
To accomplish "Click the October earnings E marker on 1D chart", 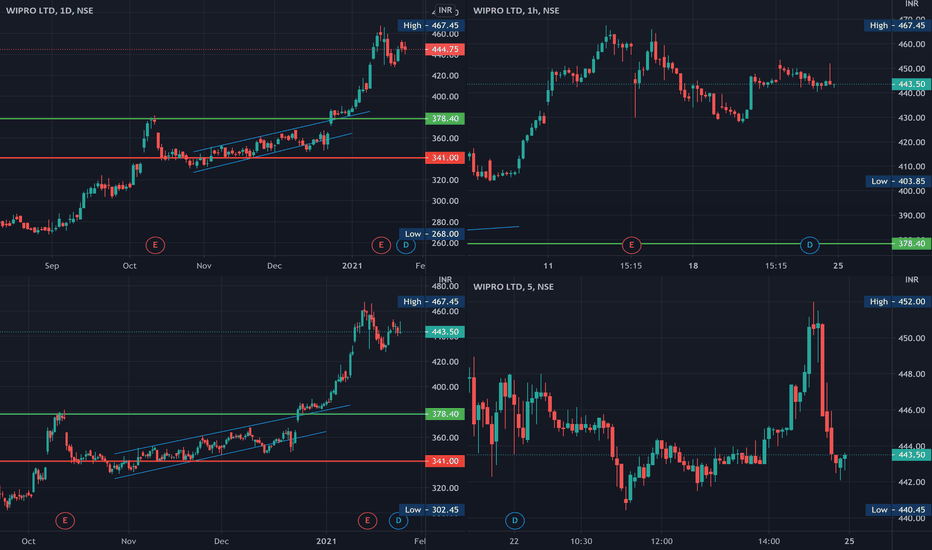I will (155, 245).
